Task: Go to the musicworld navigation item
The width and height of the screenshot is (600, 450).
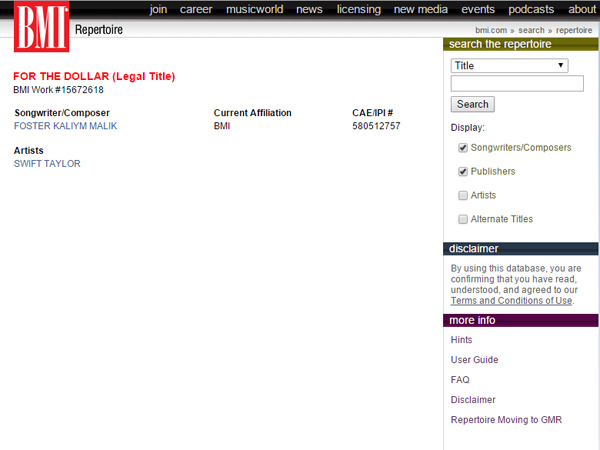Action: 253,9
